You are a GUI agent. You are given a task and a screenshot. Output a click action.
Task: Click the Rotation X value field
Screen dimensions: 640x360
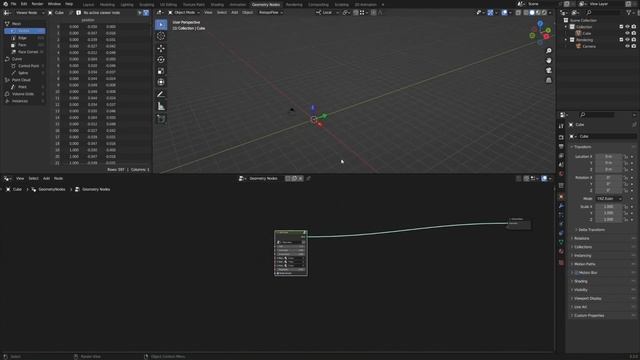click(x=608, y=178)
